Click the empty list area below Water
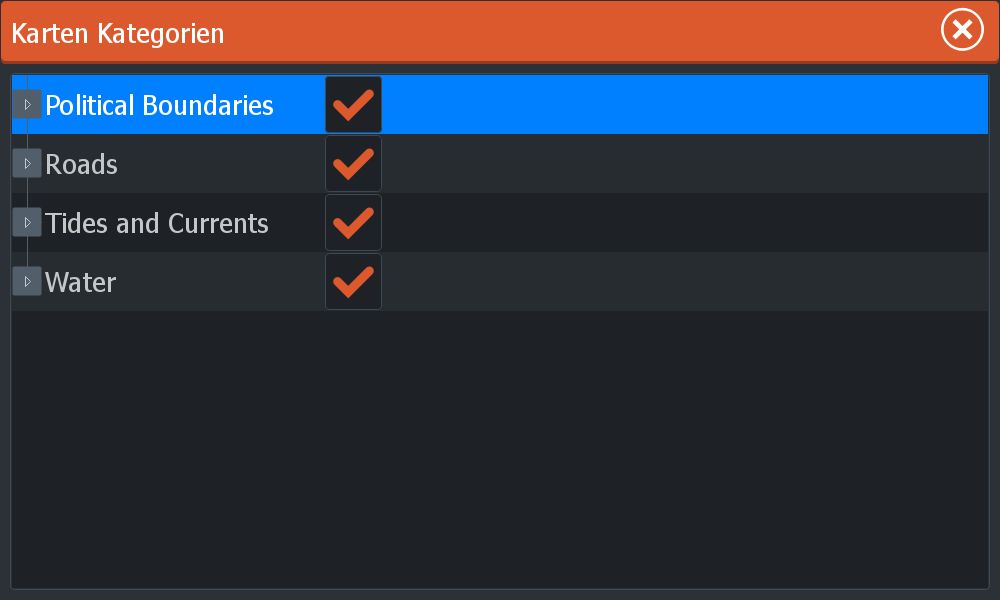The width and height of the screenshot is (1000, 600). (500, 450)
